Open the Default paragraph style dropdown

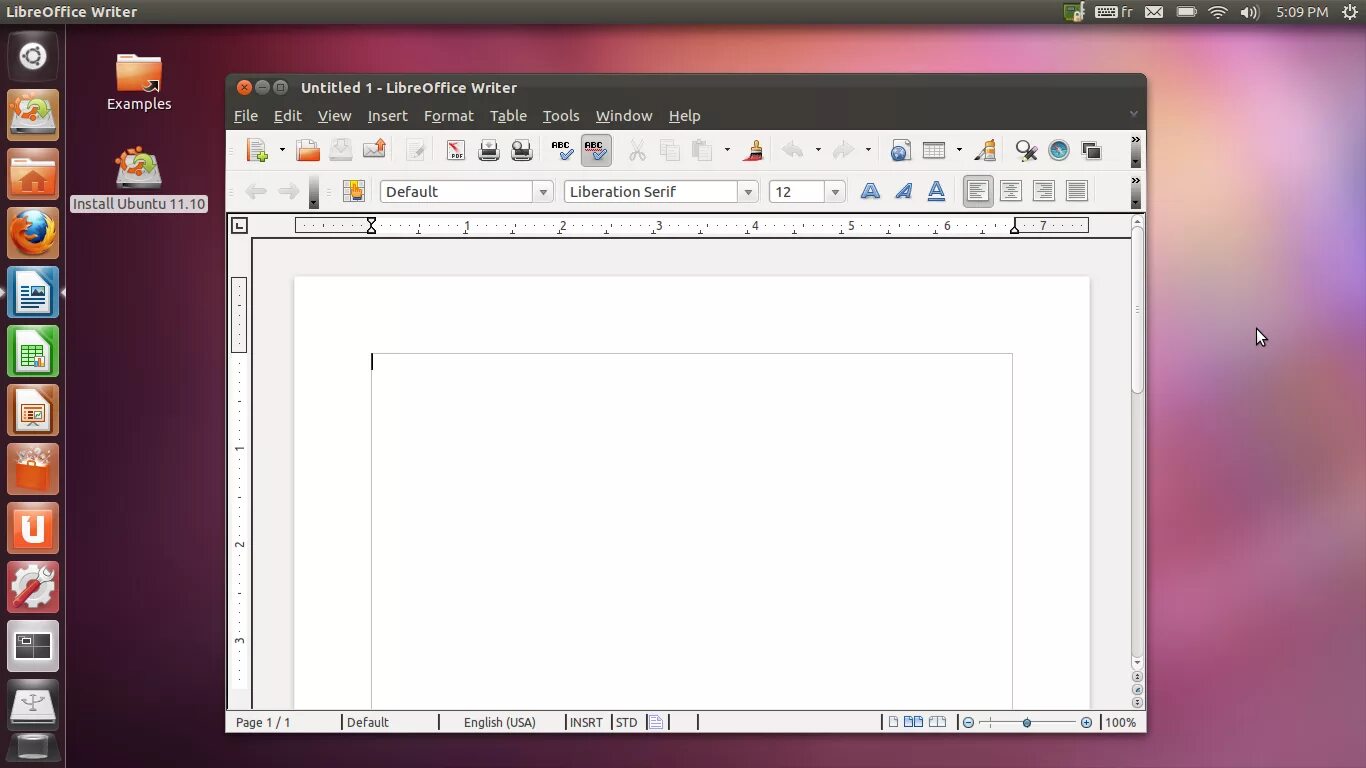click(x=543, y=192)
